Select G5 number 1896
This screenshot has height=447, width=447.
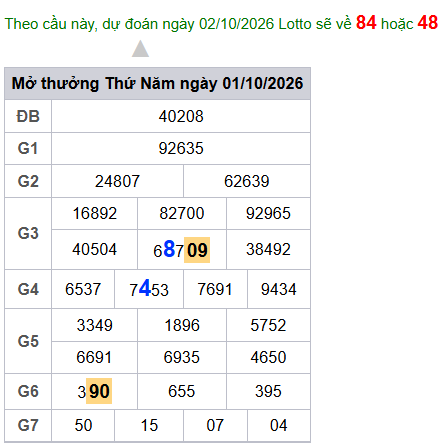pos(182,325)
